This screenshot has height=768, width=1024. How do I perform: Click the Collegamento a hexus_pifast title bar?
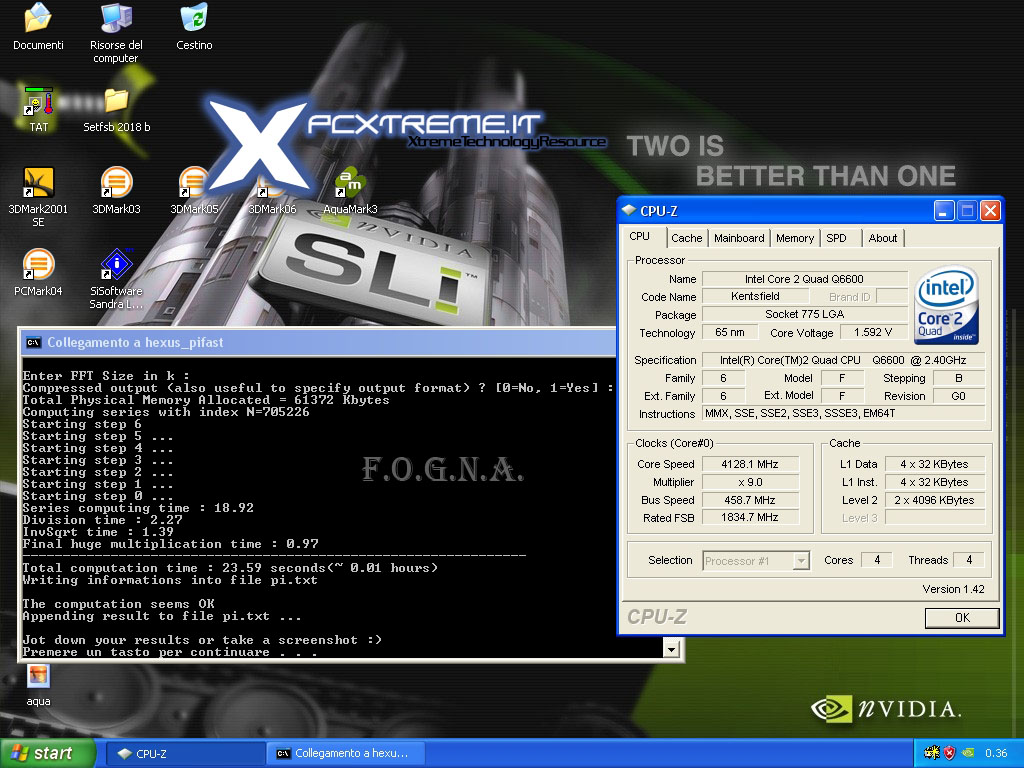coord(320,342)
